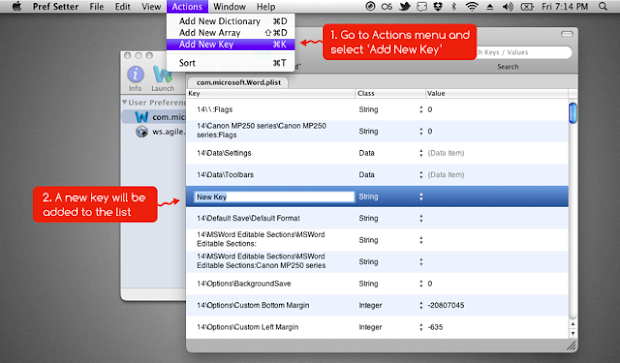Viewport: 620px width, 363px height.
Task: Open the Apple menu
Action: tap(17, 6)
